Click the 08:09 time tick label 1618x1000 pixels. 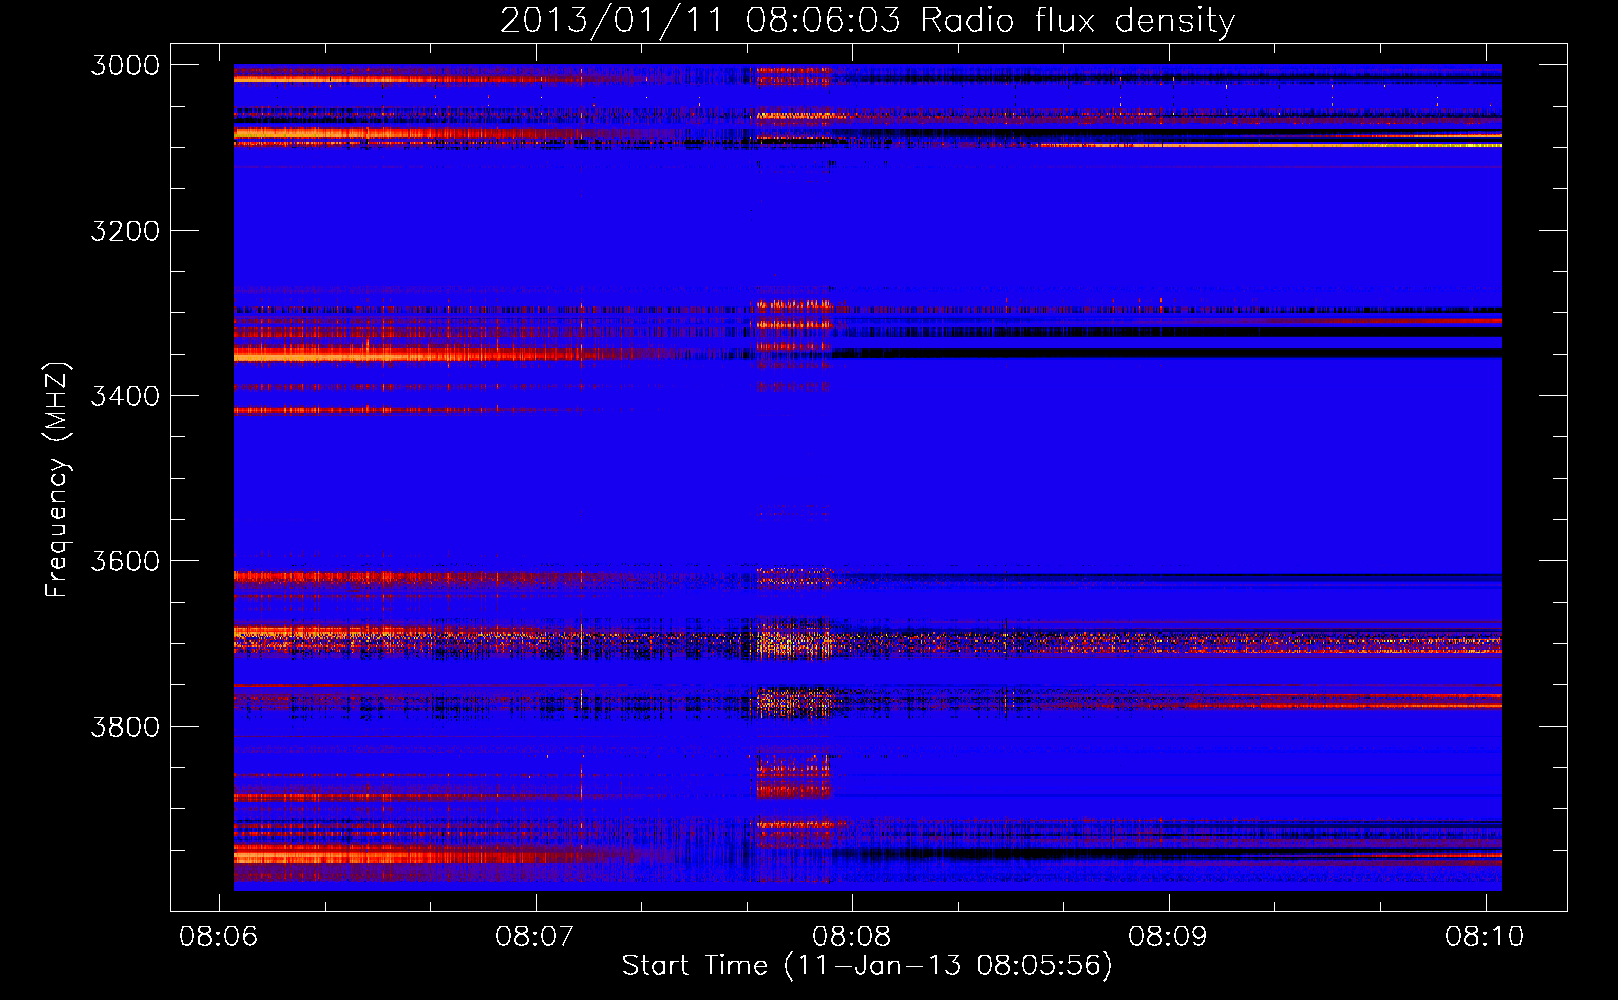click(x=1168, y=936)
